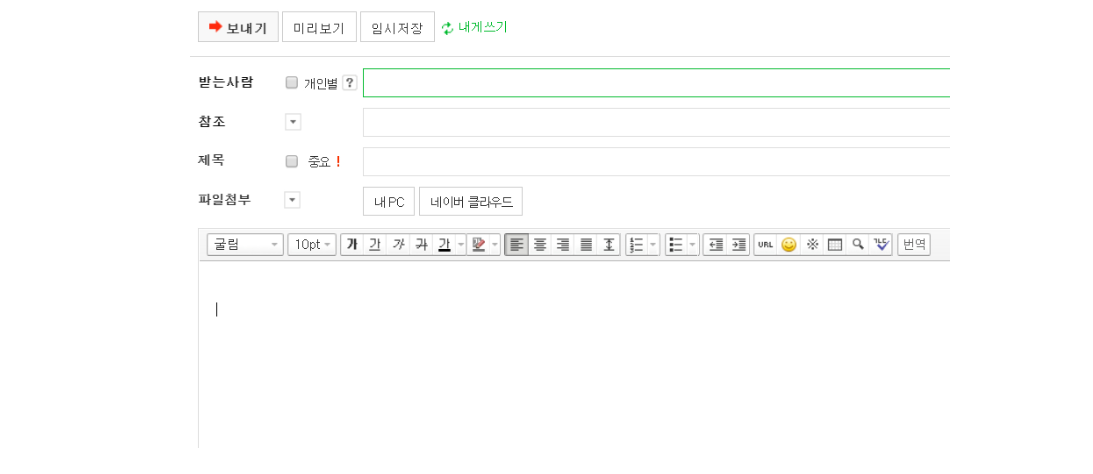Image resolution: width=1093 pixels, height=474 pixels.
Task: Check the 중요 important checkbox
Action: (291, 161)
